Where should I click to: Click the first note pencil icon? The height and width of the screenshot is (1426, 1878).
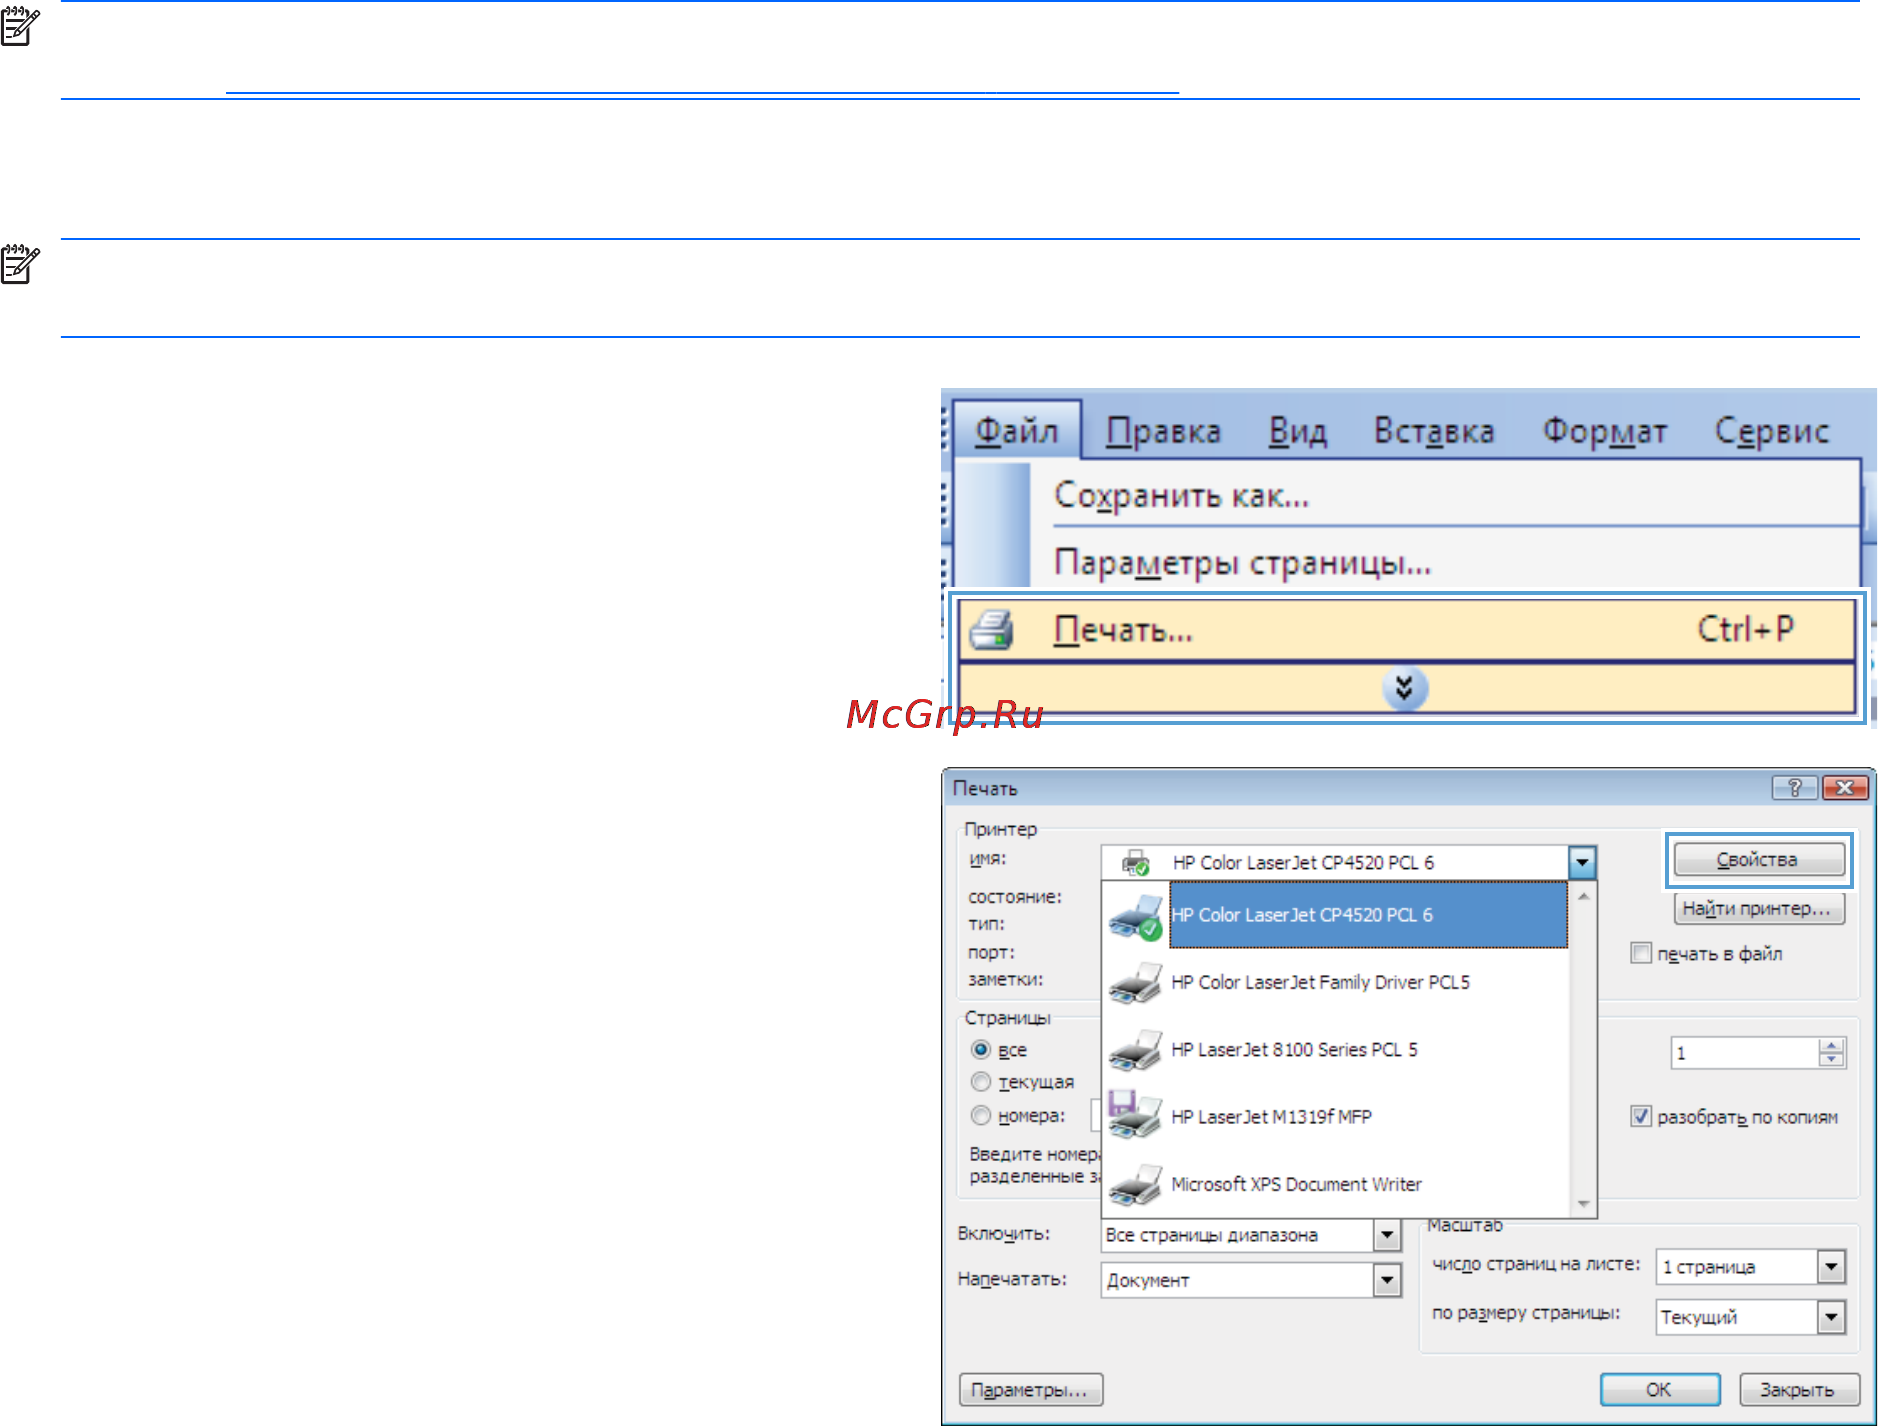point(20,27)
